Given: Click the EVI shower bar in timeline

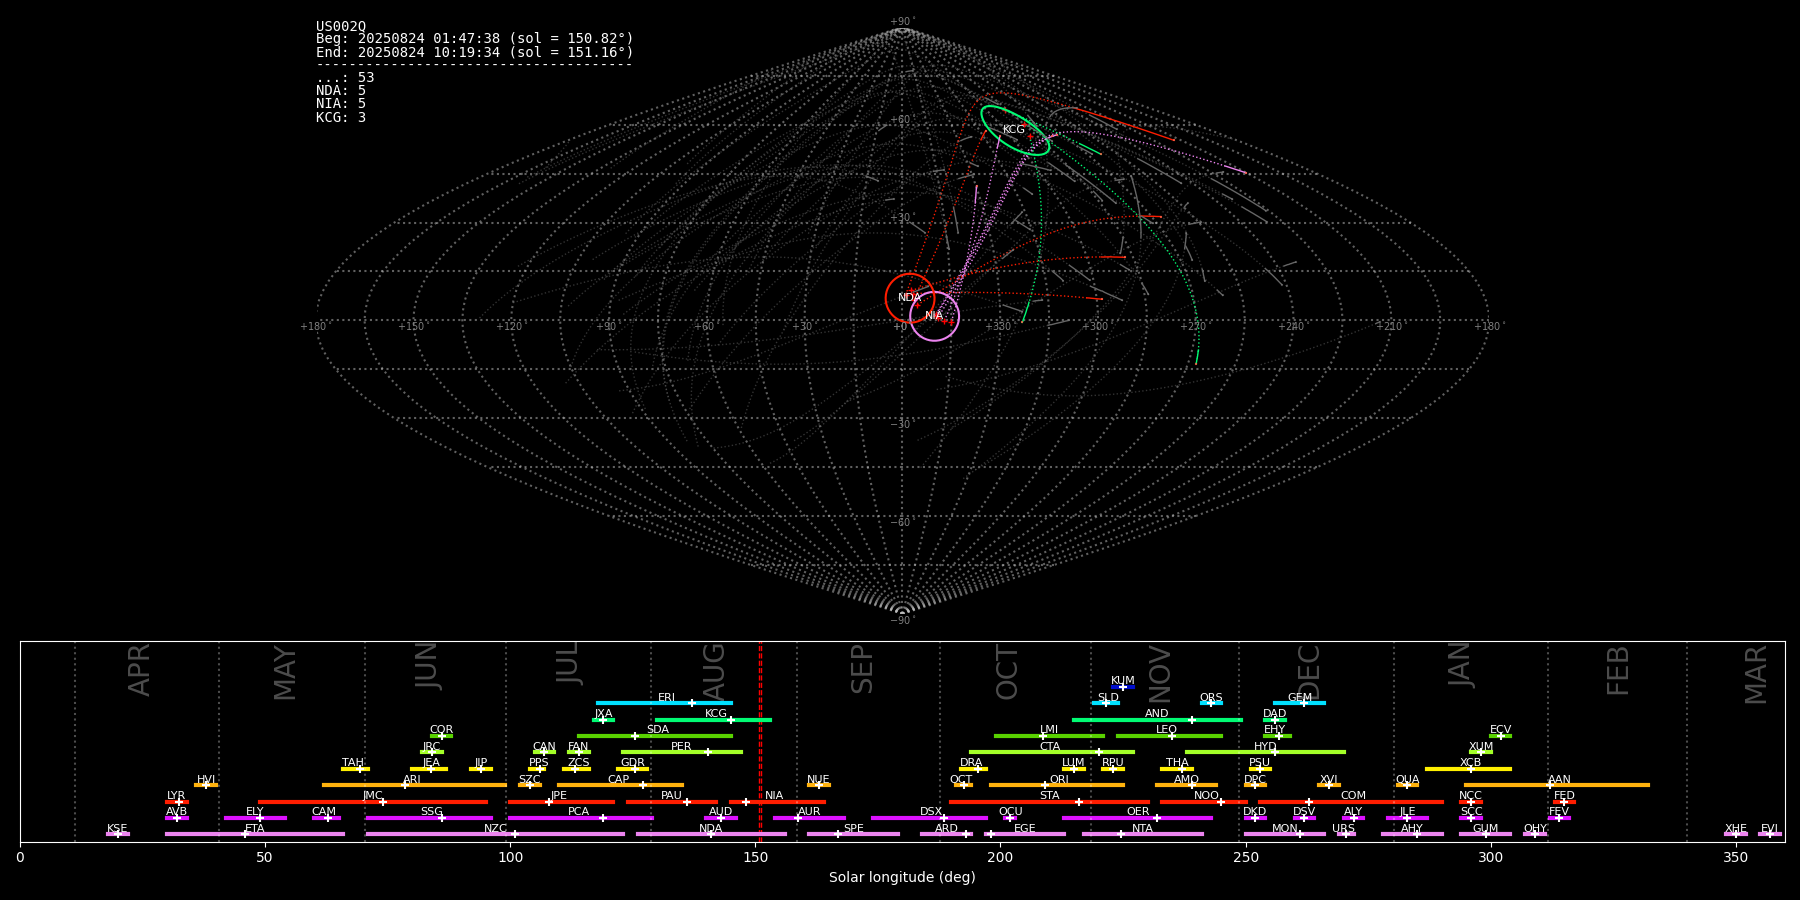Looking at the screenshot, I should point(1769,834).
